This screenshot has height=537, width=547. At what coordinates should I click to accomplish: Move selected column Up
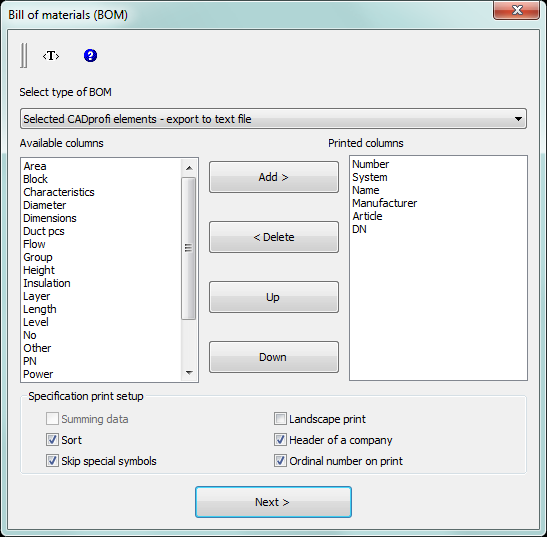coord(274,297)
